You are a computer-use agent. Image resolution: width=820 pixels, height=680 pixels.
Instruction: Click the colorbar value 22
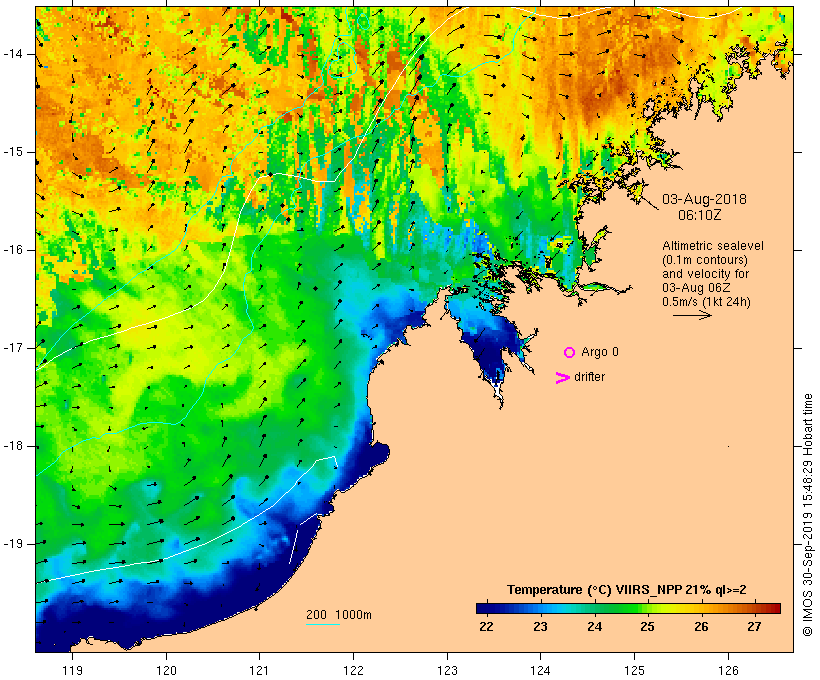point(486,627)
